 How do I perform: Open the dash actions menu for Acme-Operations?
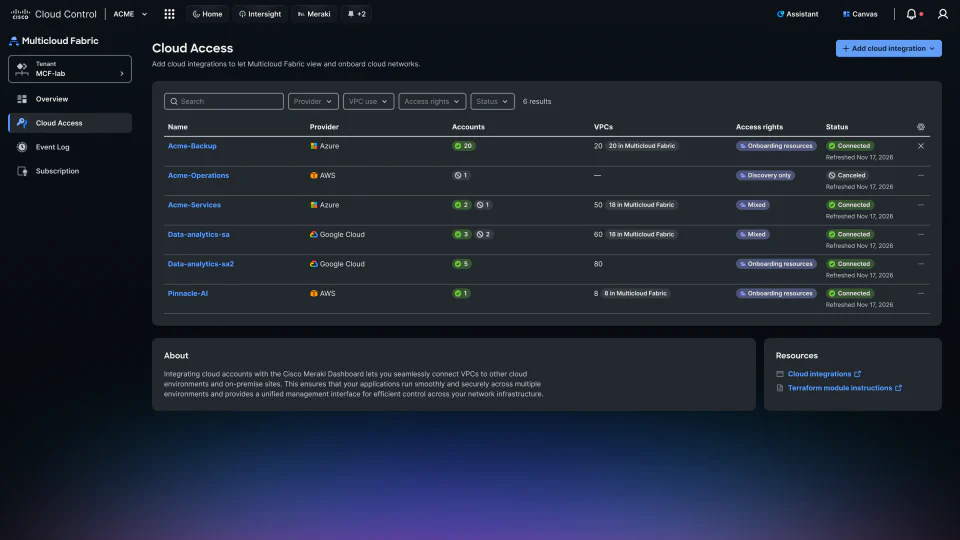(921, 175)
